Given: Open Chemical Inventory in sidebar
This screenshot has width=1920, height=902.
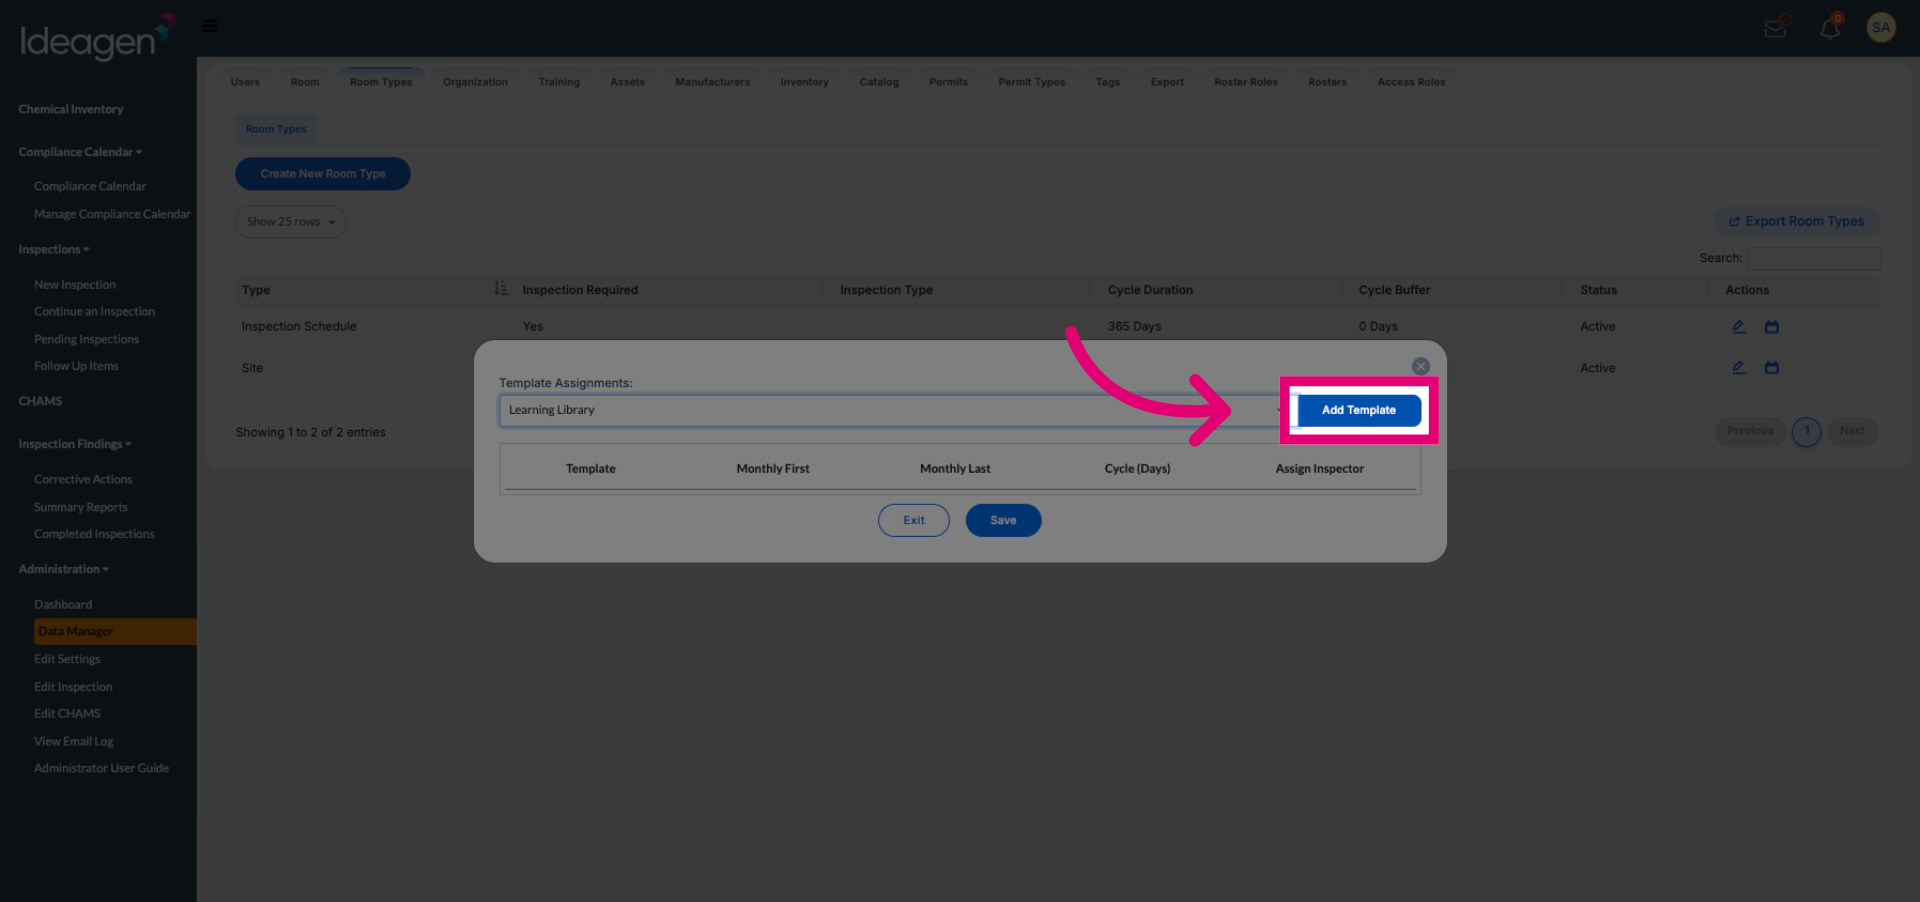Looking at the screenshot, I should click(71, 109).
